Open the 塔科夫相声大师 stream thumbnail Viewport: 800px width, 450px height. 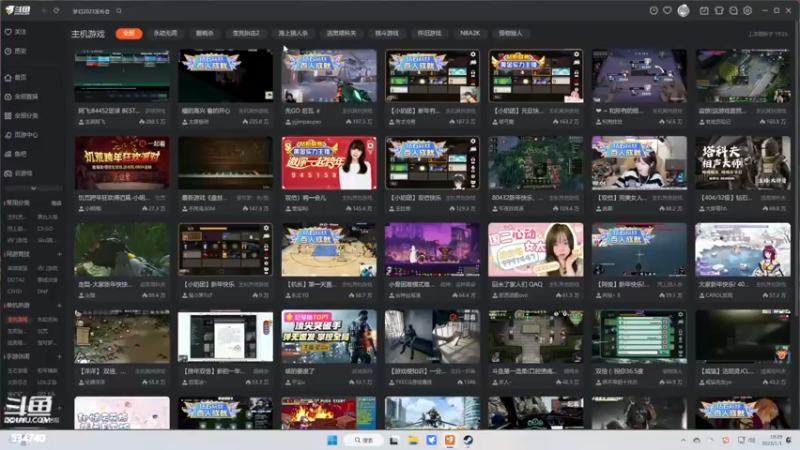coord(743,163)
